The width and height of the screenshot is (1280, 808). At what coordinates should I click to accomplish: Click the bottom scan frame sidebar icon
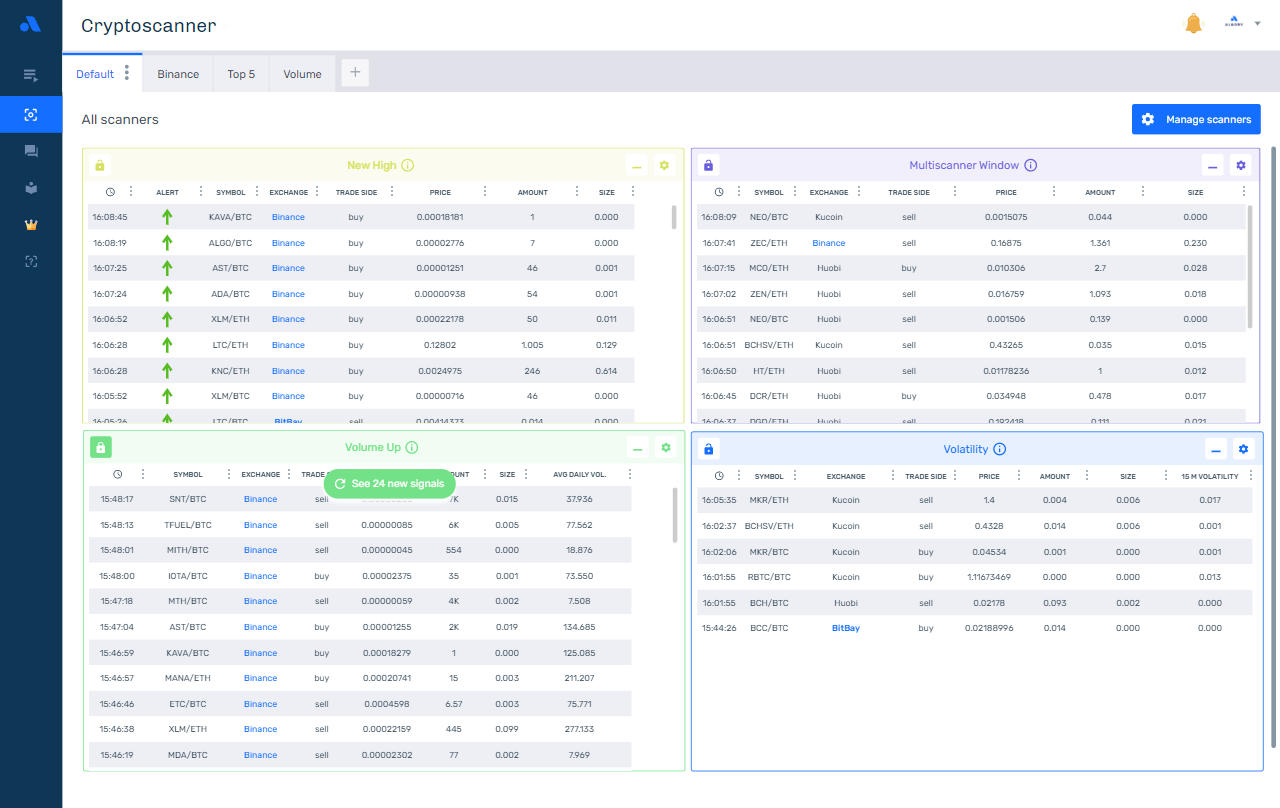coord(31,261)
